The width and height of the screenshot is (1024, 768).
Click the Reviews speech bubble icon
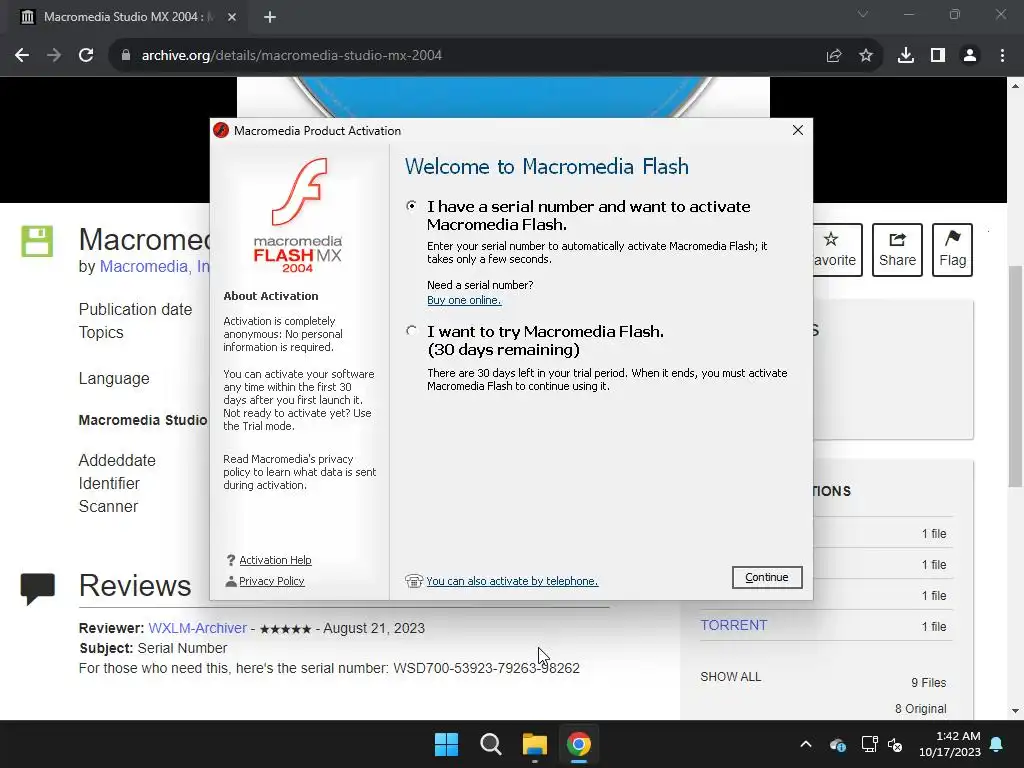pos(37,588)
